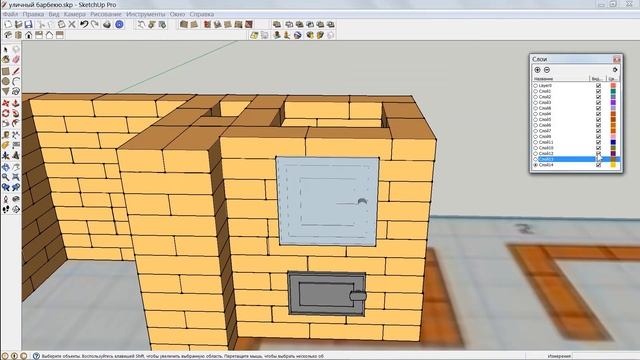Click the Цвет color column header
Screen dimensions: 640x360
(x=613, y=78)
